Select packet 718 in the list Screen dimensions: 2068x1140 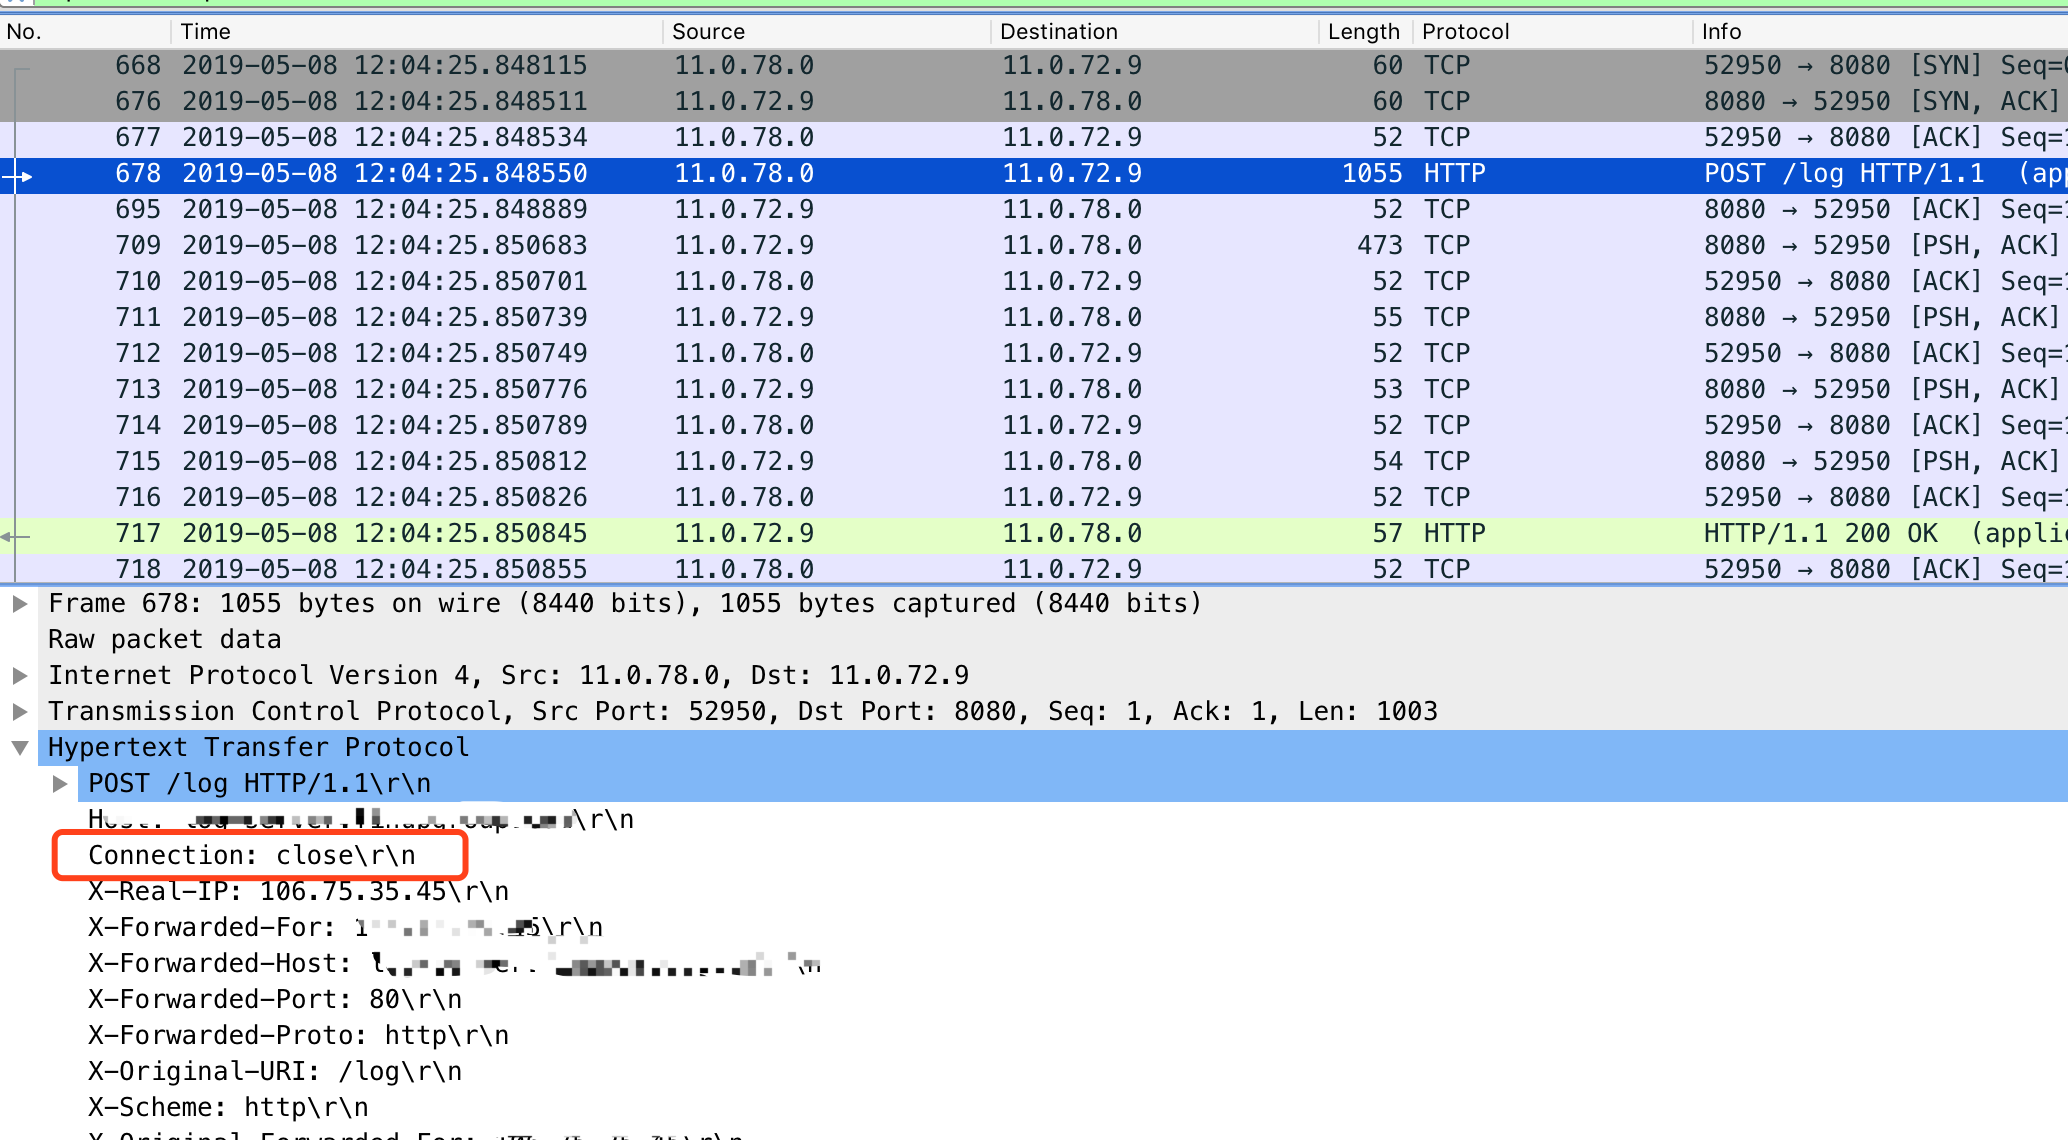coord(1034,568)
